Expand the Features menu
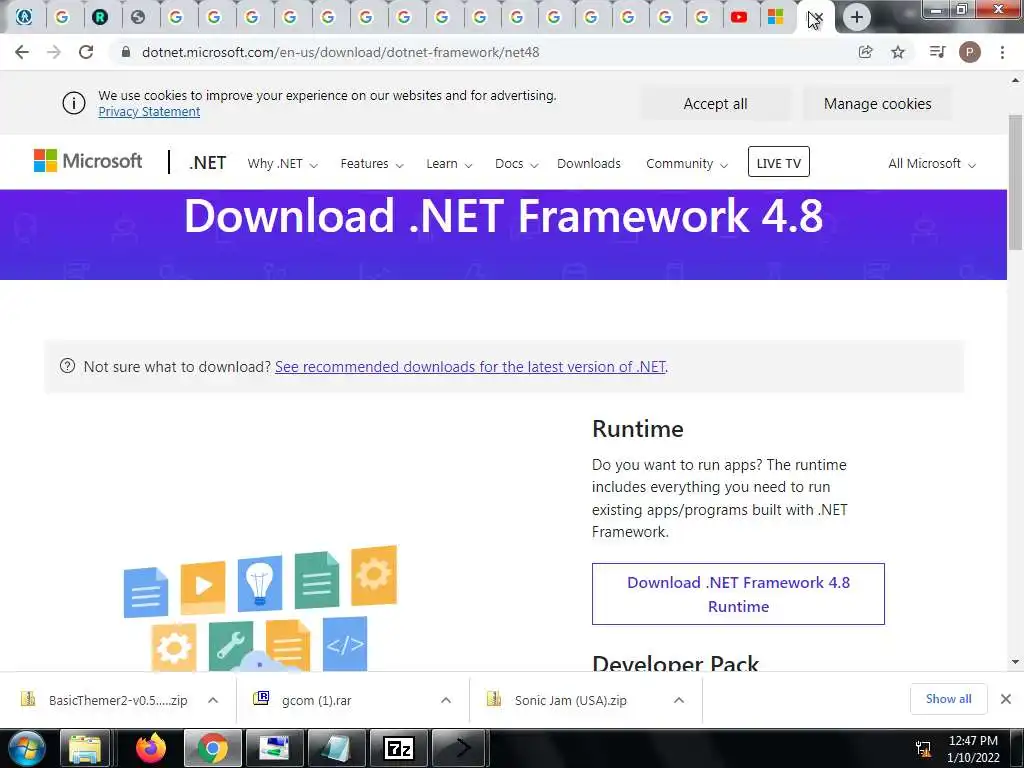The width and height of the screenshot is (1024, 768). point(372,163)
